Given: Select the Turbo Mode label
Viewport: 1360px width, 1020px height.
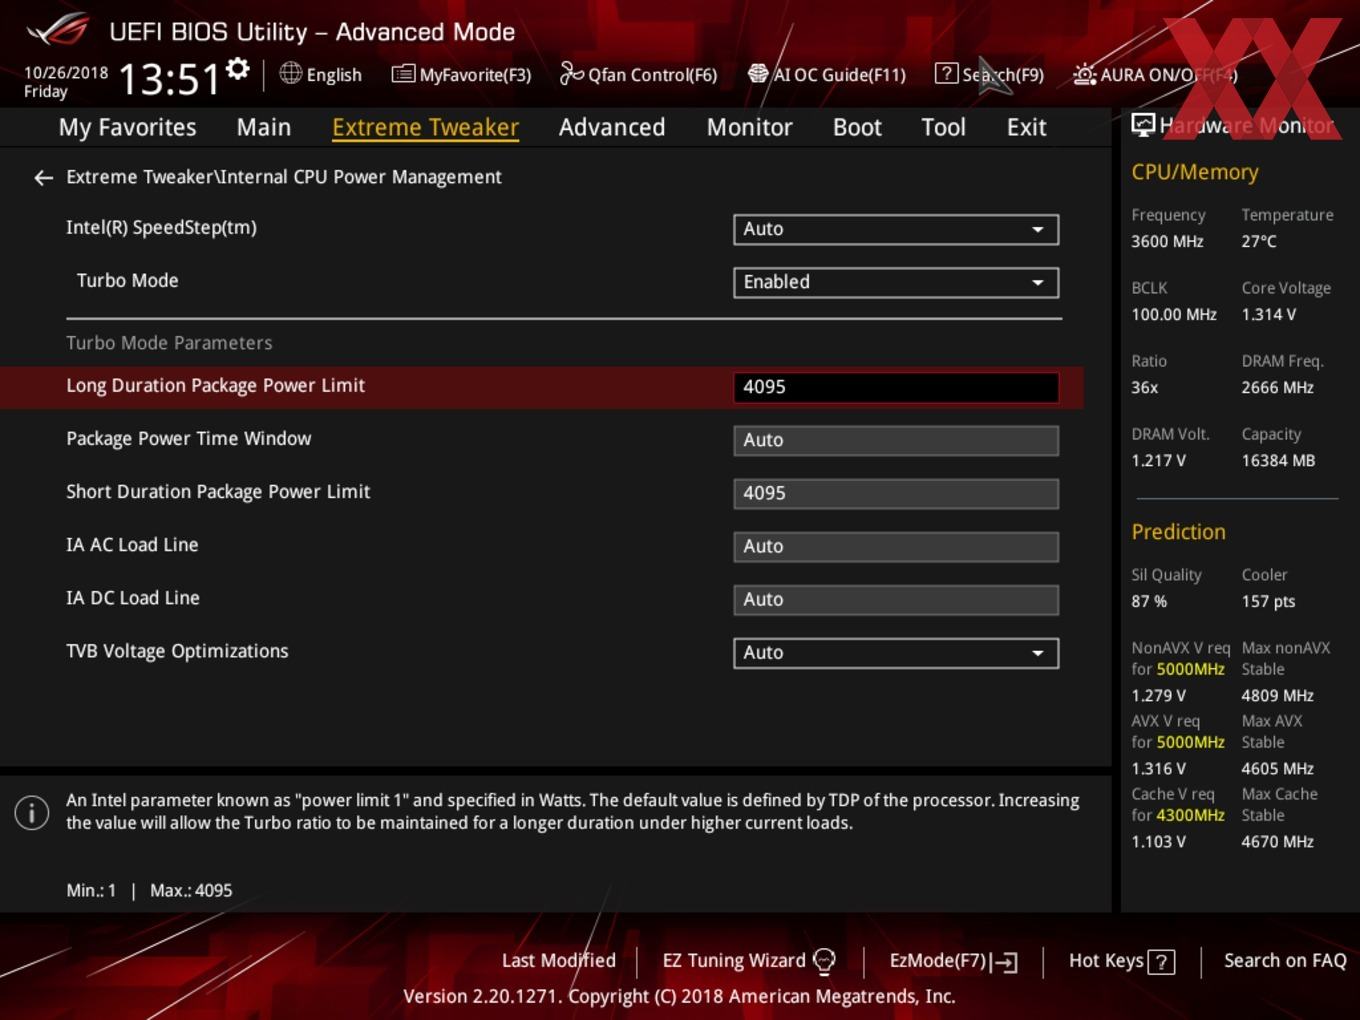Looking at the screenshot, I should (128, 281).
